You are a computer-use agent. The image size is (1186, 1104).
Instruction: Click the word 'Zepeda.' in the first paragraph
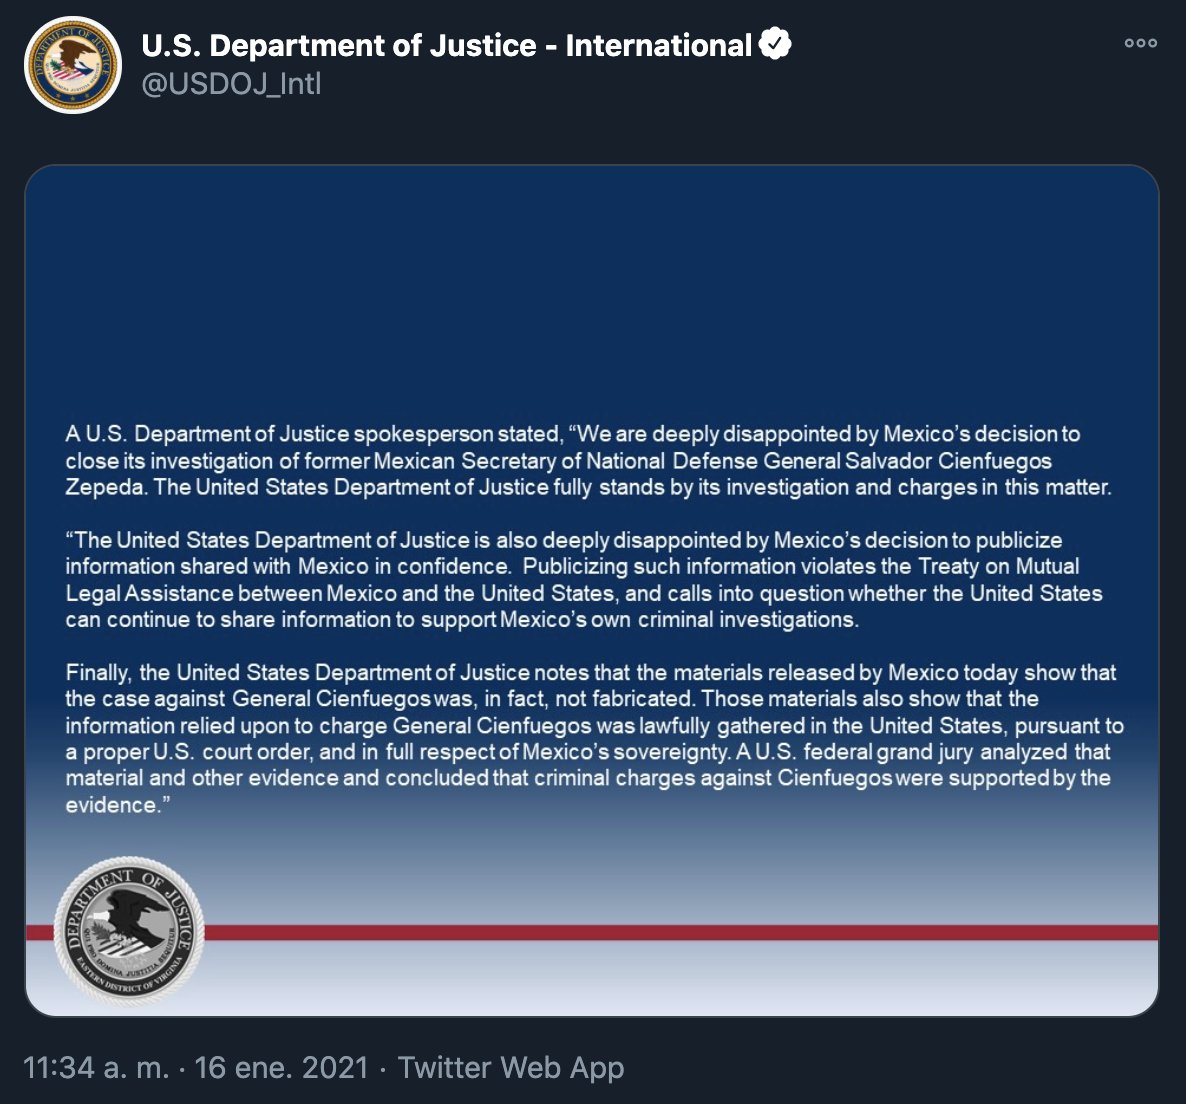tap(106, 488)
